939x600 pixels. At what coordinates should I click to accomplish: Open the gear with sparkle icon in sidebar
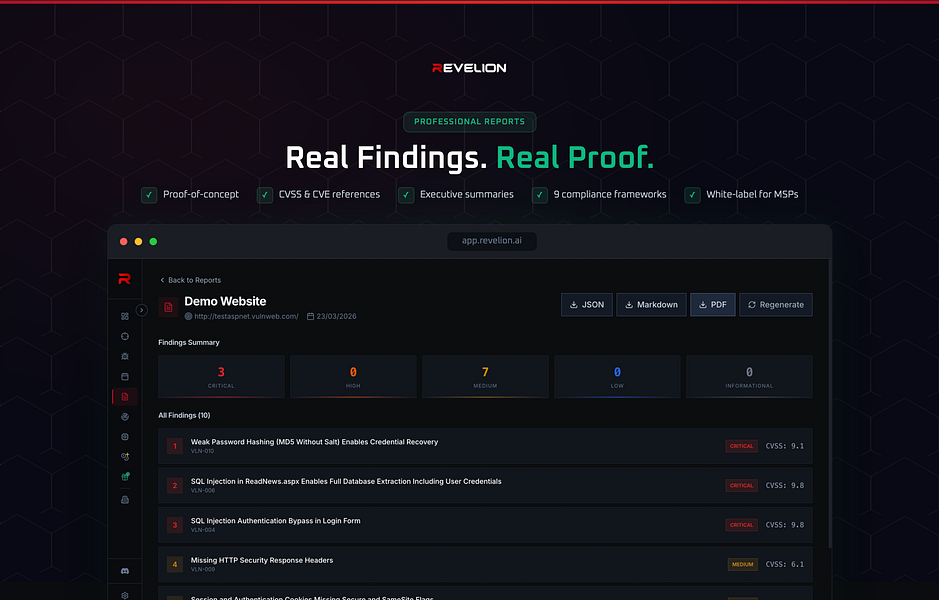[125, 456]
